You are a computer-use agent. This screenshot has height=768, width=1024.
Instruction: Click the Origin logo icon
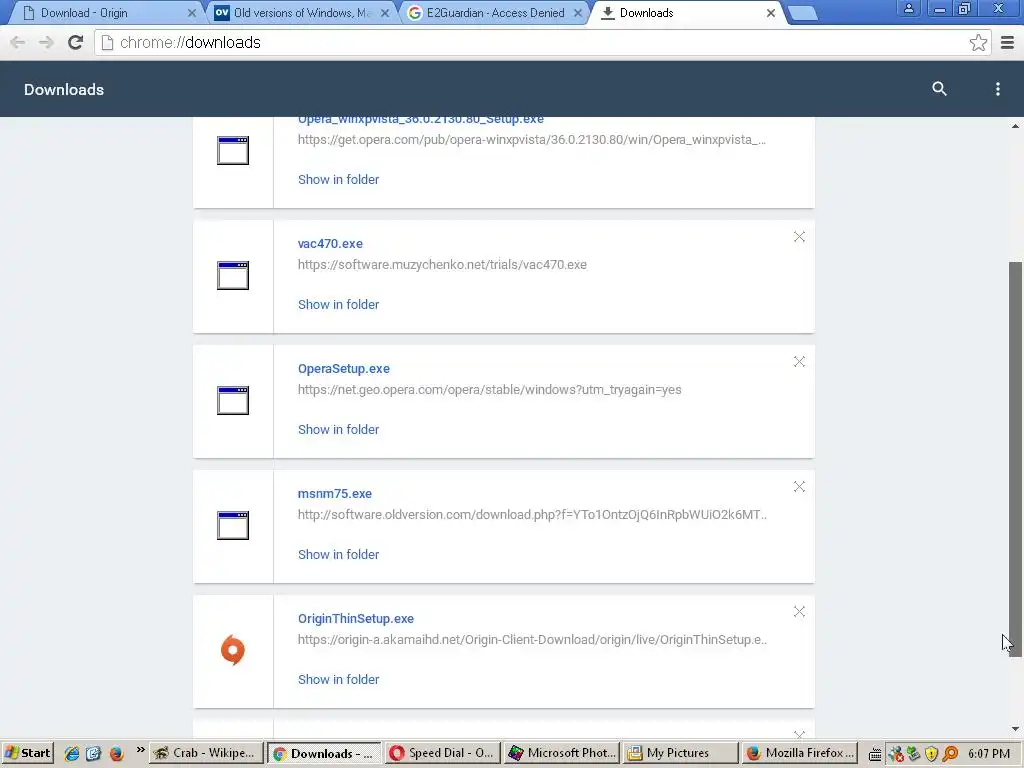[232, 650]
